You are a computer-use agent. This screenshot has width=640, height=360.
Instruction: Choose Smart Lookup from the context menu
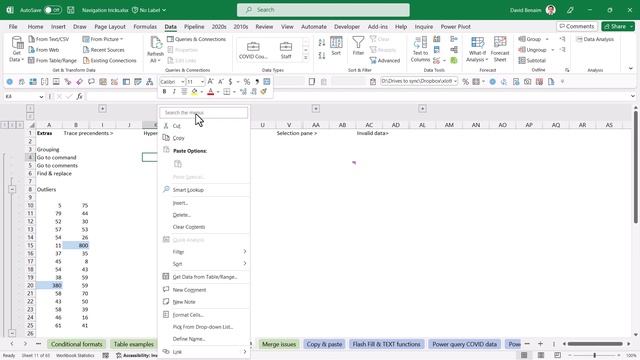click(205, 190)
